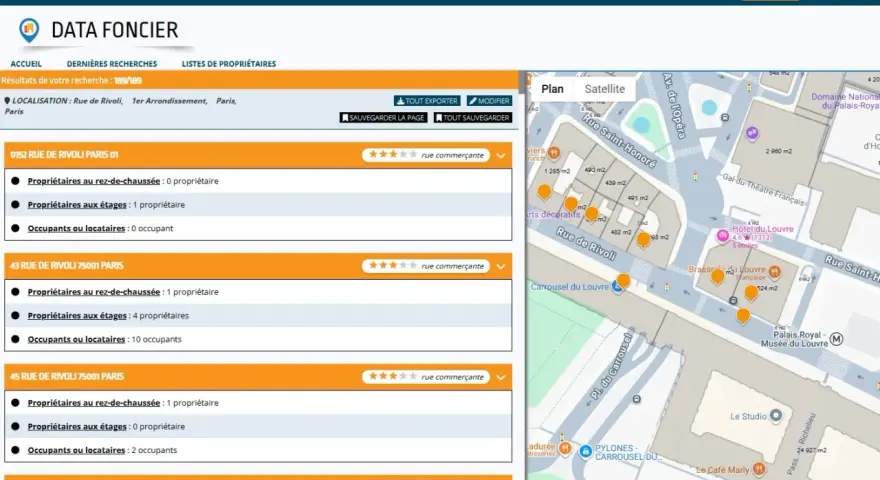
Task: Click the orange marker on Brasserie du Louvre
Action: pyautogui.click(x=717, y=276)
